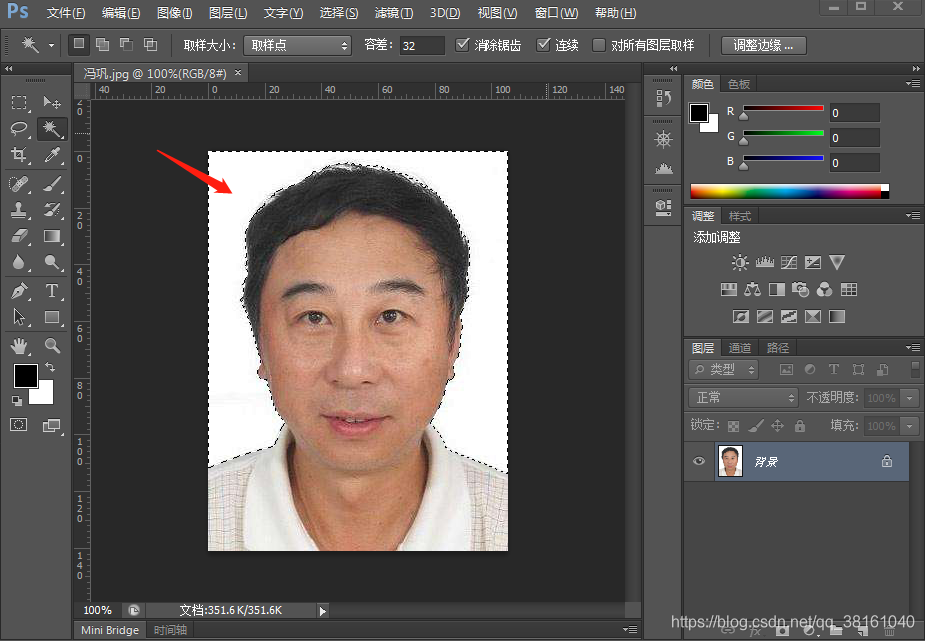Click the 背景 layer thumbnail
This screenshot has height=641, width=925.
click(730, 461)
